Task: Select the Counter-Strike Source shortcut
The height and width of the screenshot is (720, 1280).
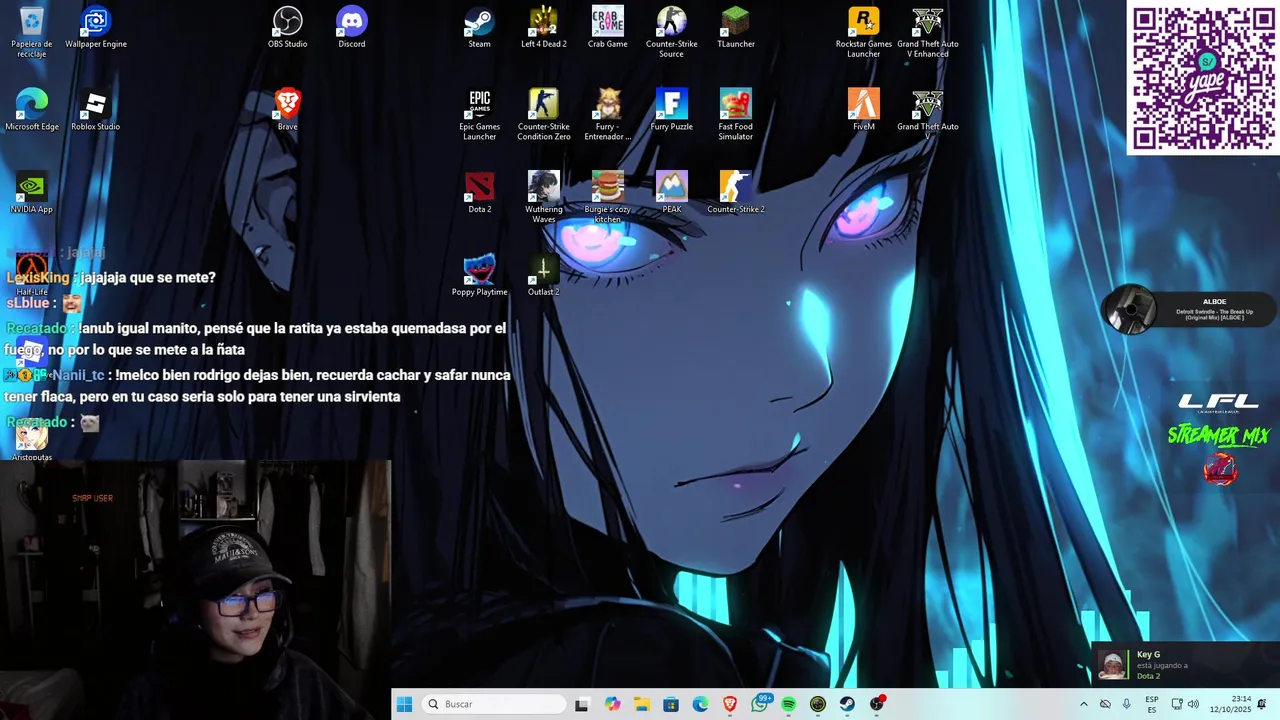Action: [x=671, y=32]
